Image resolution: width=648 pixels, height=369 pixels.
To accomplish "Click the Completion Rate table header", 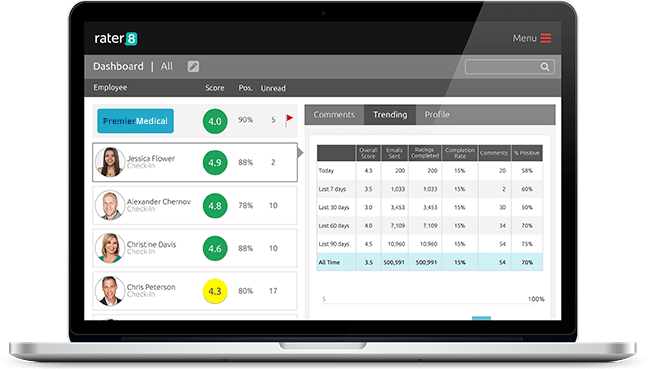I will pyautogui.click(x=460, y=153).
